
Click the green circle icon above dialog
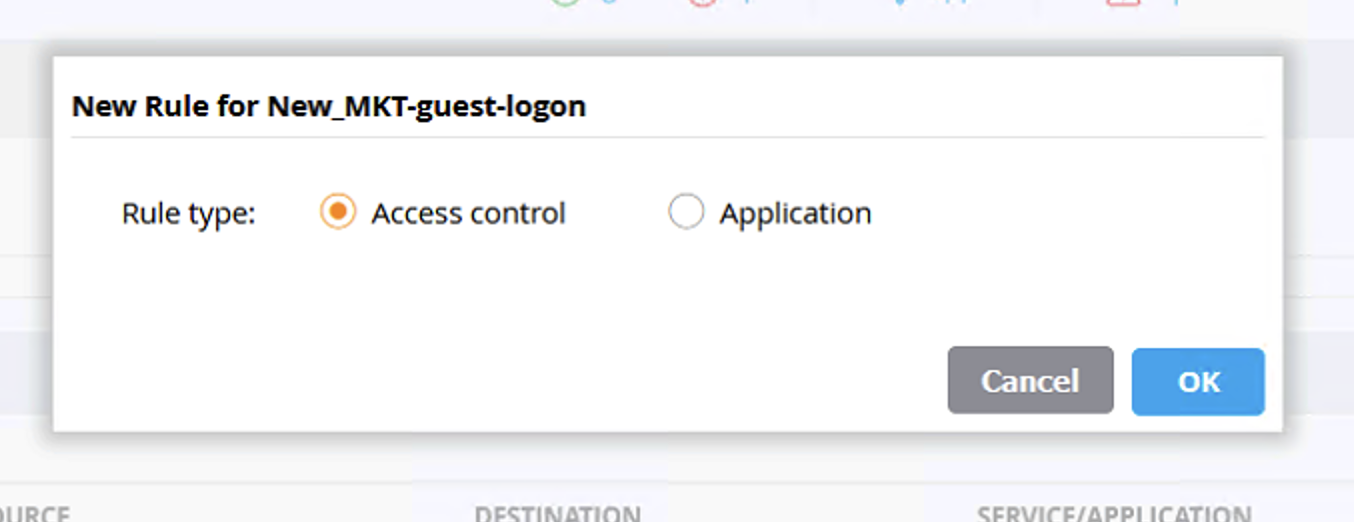[566, 3]
